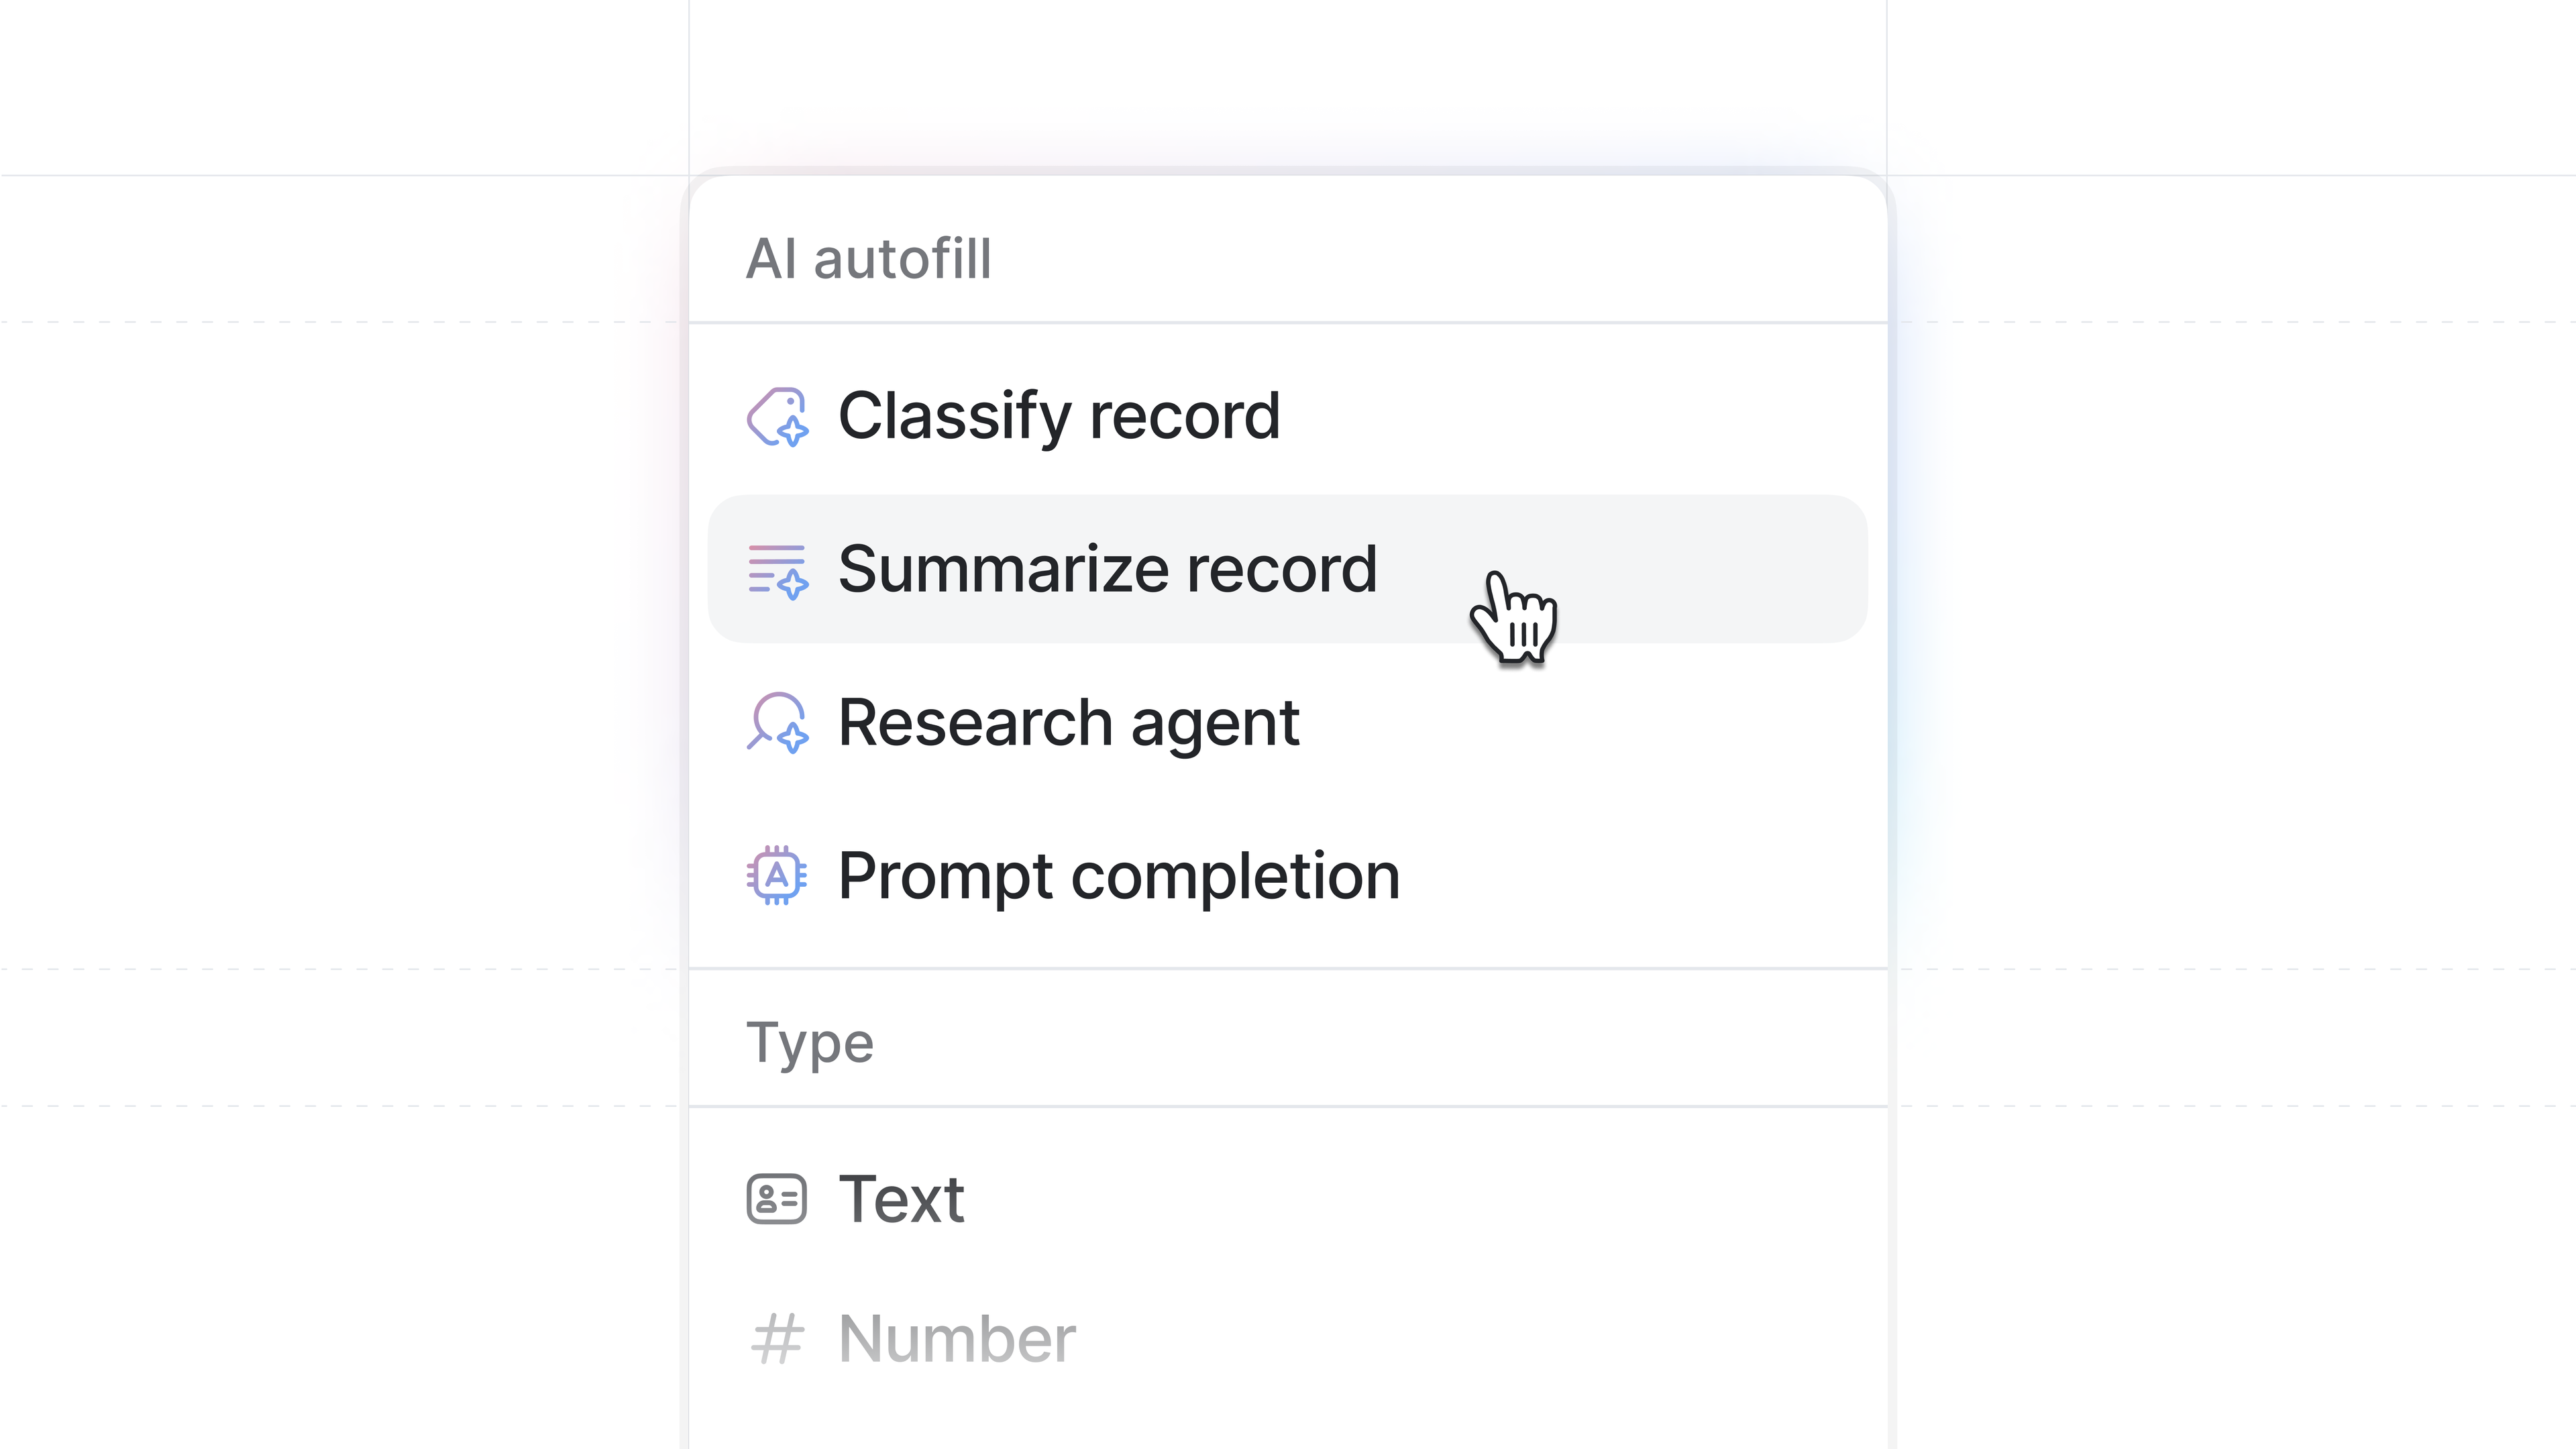Click the Classify record tag icon
This screenshot has width=2576, height=1449.
click(777, 416)
